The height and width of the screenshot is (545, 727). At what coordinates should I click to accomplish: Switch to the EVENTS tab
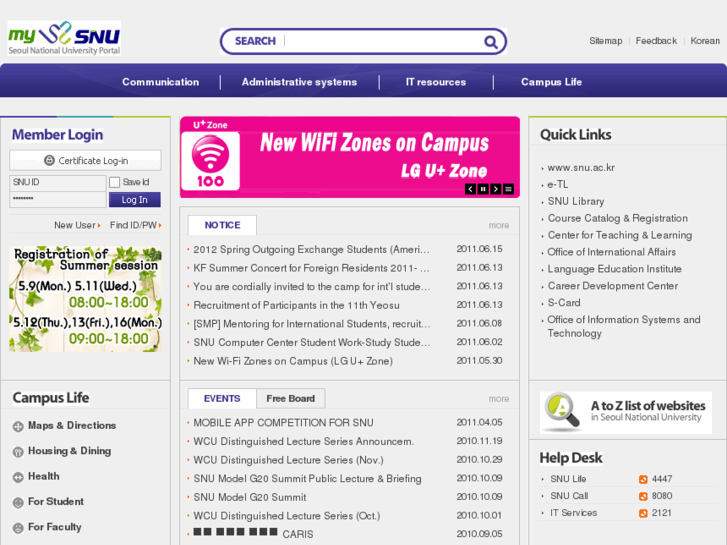pos(222,399)
